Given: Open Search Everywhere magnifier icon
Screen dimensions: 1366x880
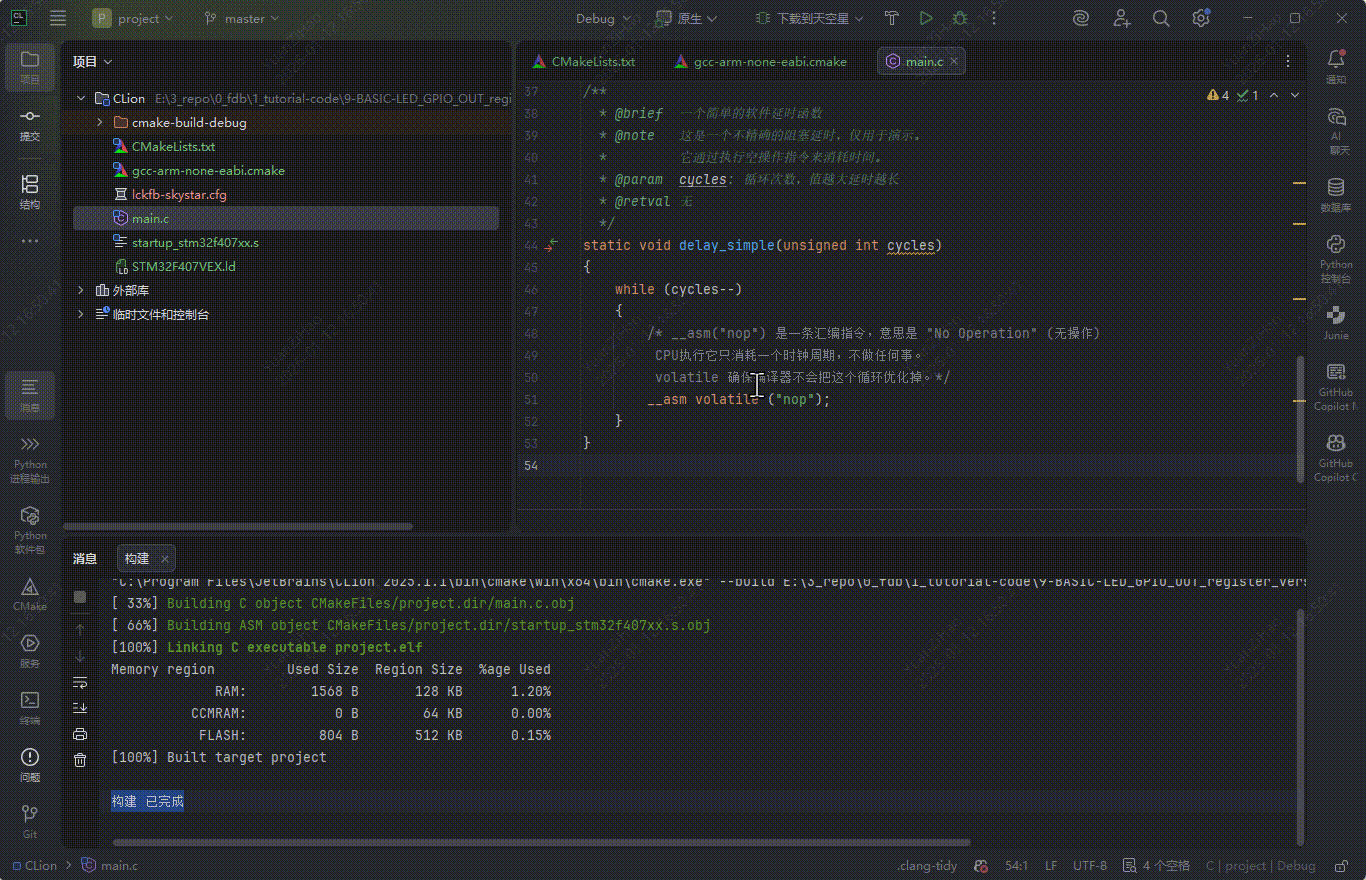Looking at the screenshot, I should pyautogui.click(x=1161, y=18).
